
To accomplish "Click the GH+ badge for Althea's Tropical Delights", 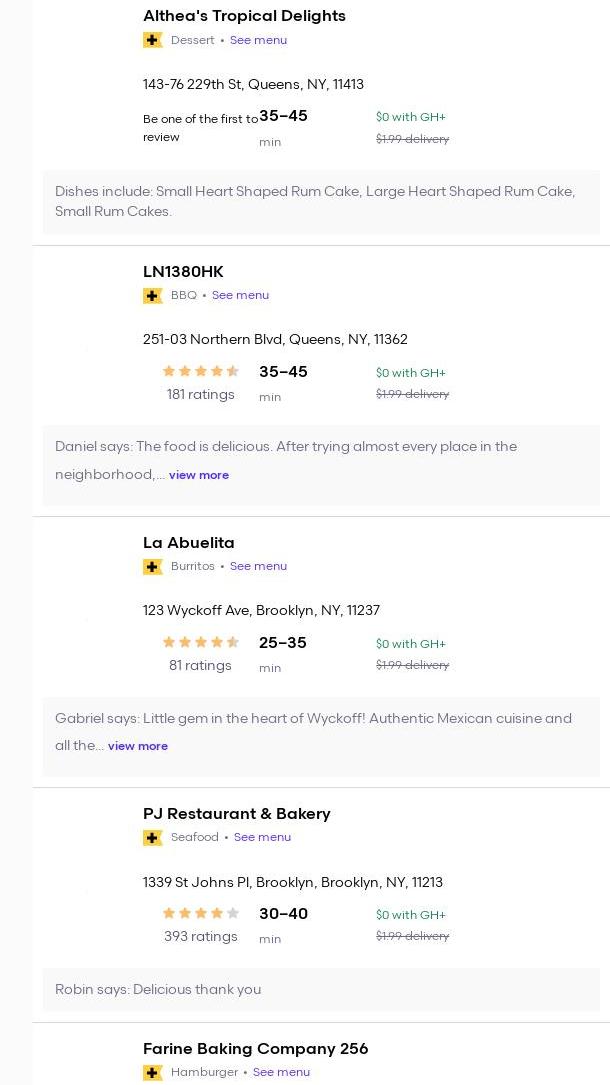I will click(153, 40).
